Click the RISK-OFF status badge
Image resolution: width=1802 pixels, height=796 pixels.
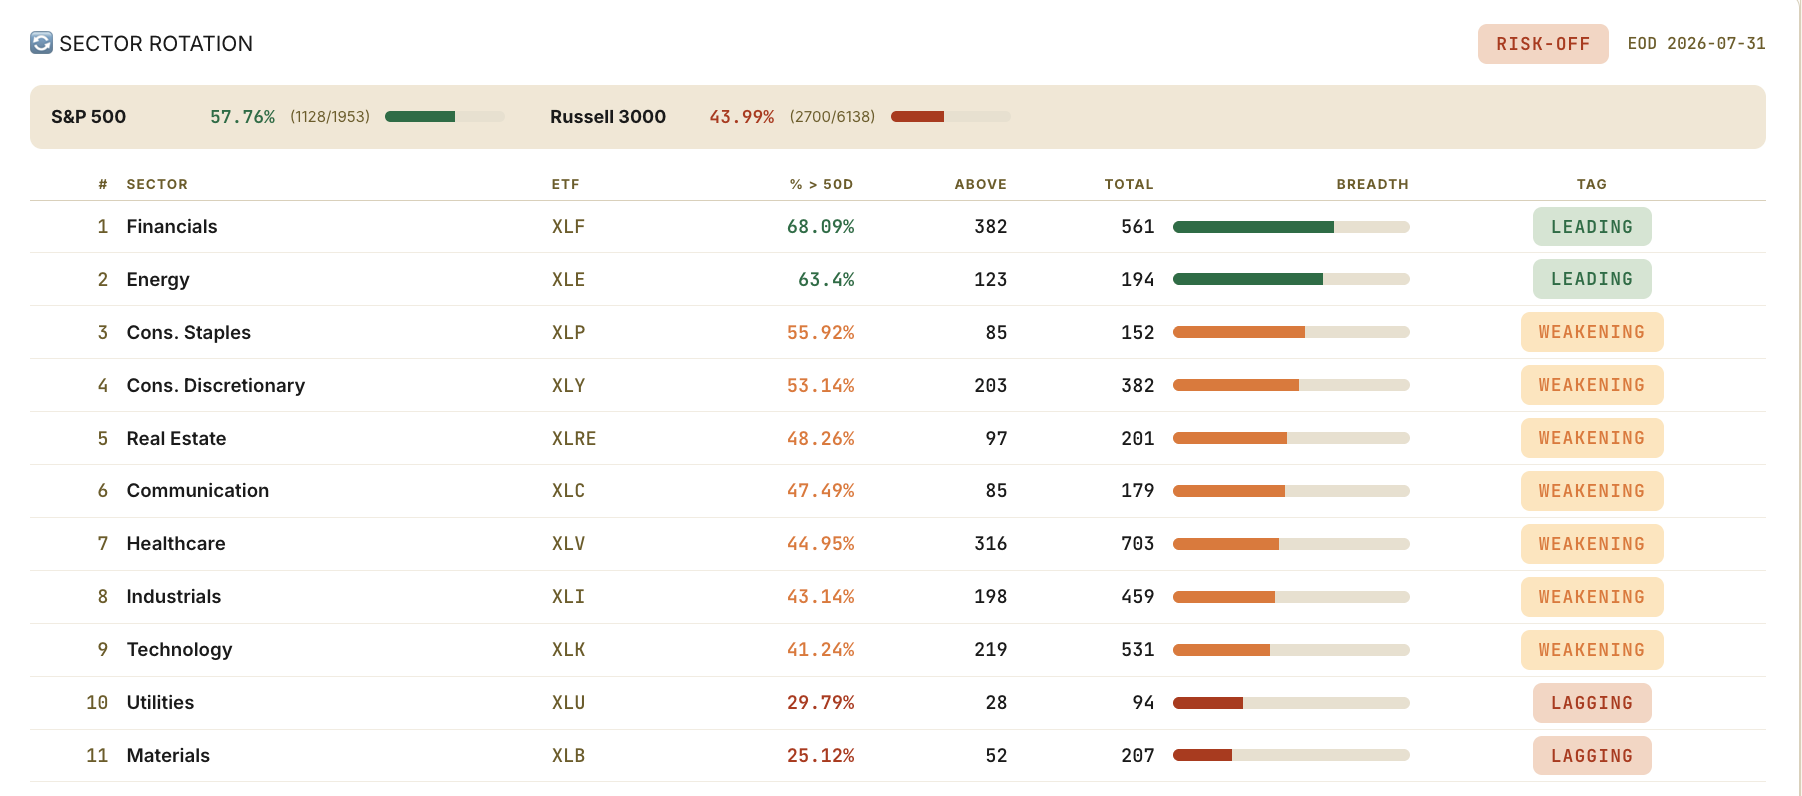point(1543,44)
